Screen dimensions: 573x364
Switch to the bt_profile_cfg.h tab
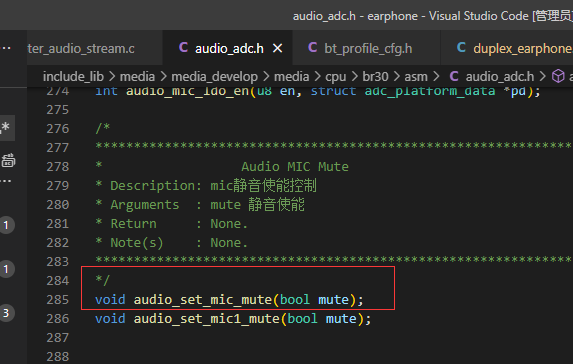click(367, 48)
